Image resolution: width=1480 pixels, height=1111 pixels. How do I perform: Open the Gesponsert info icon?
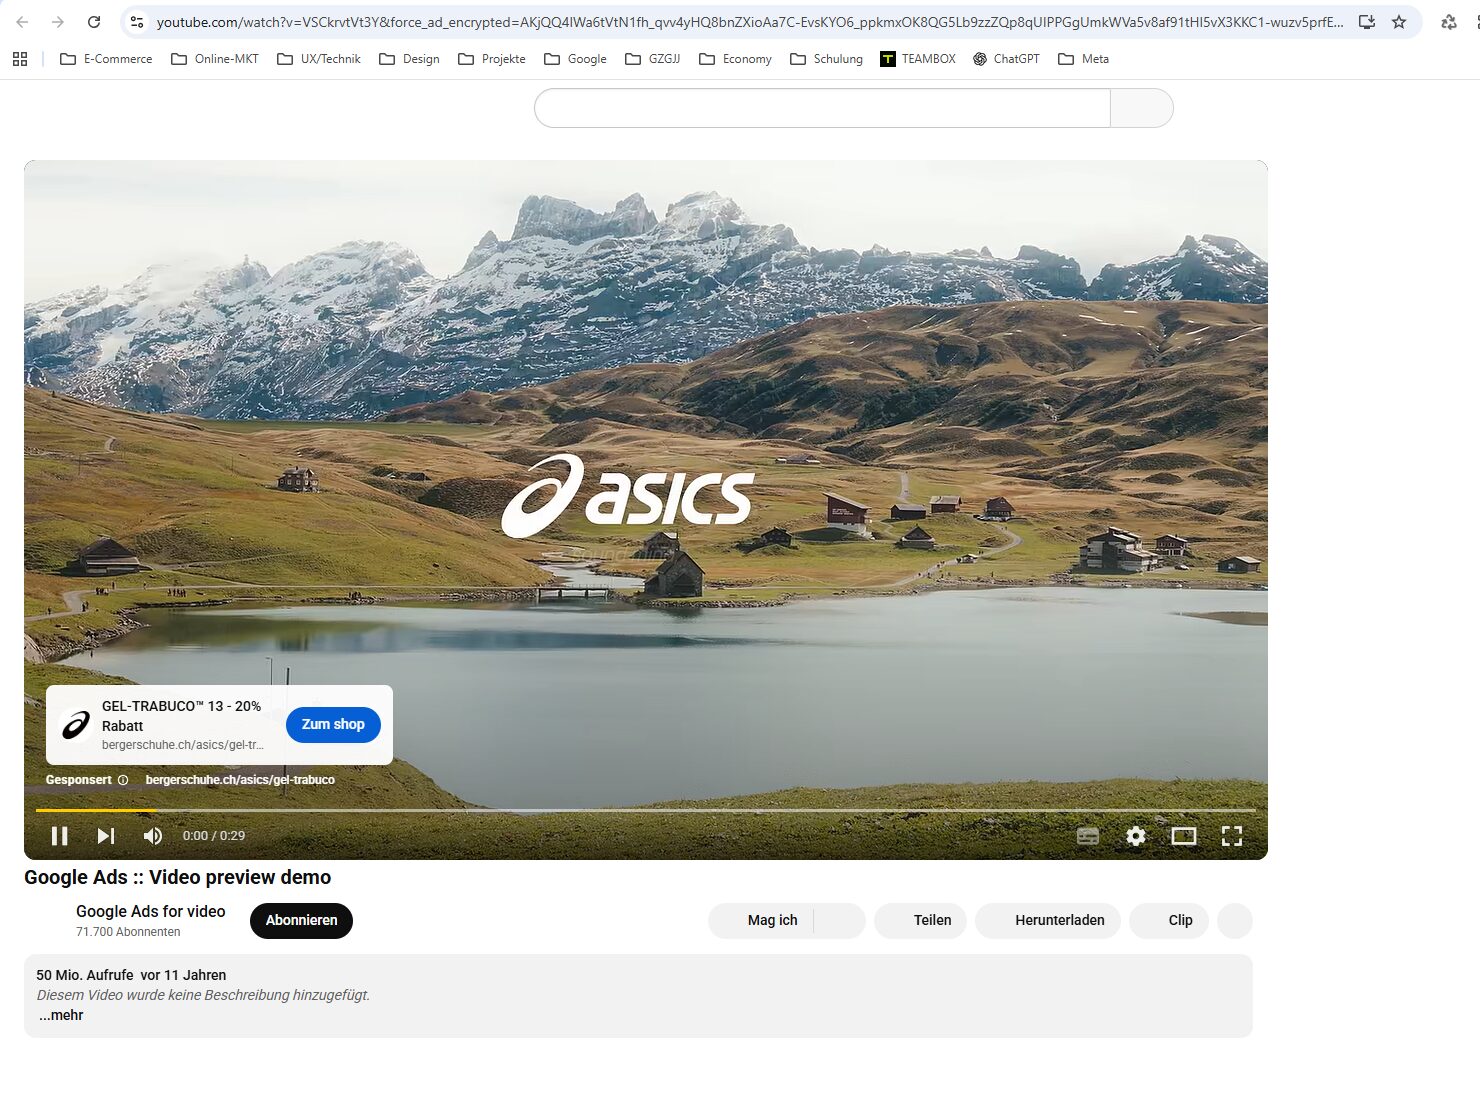[x=122, y=780]
